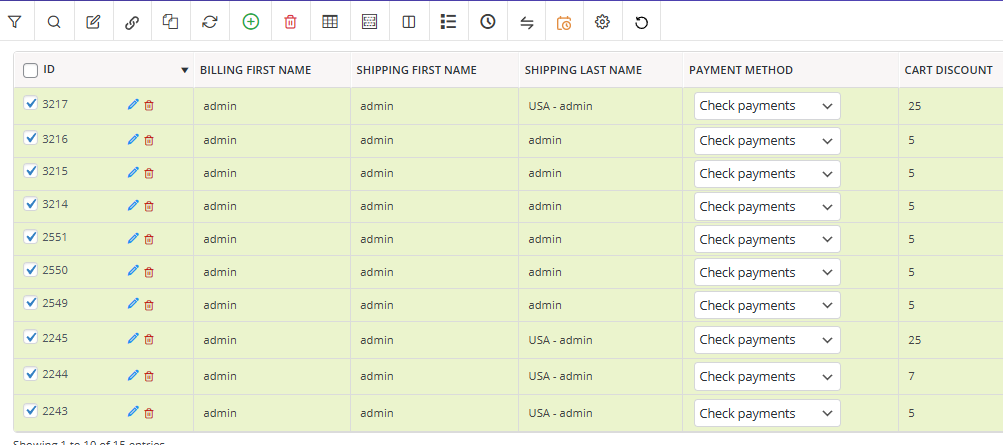
Task: Click the duplicate copy icon in toolbar
Action: 170,22
